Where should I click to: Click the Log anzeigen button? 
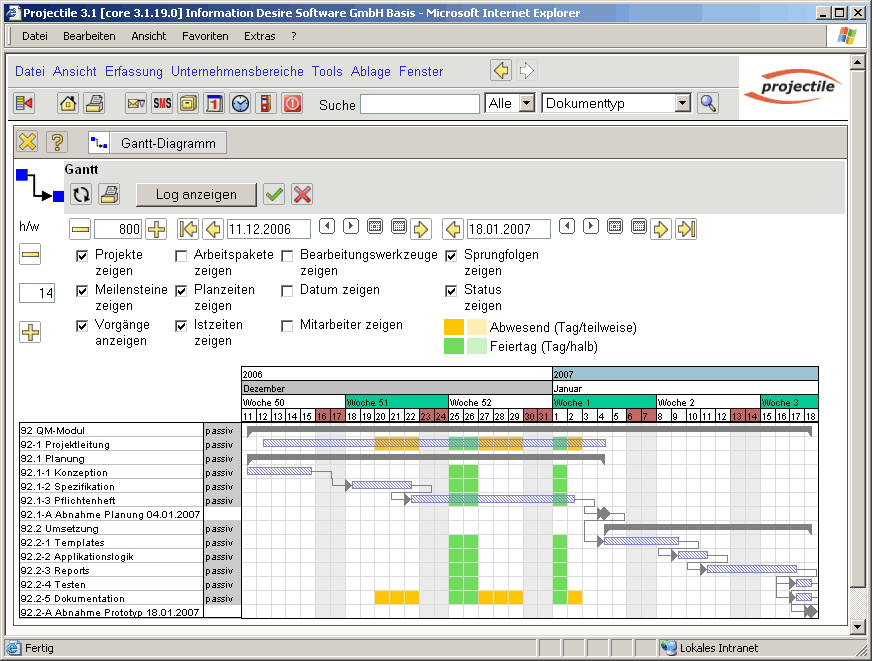(196, 194)
